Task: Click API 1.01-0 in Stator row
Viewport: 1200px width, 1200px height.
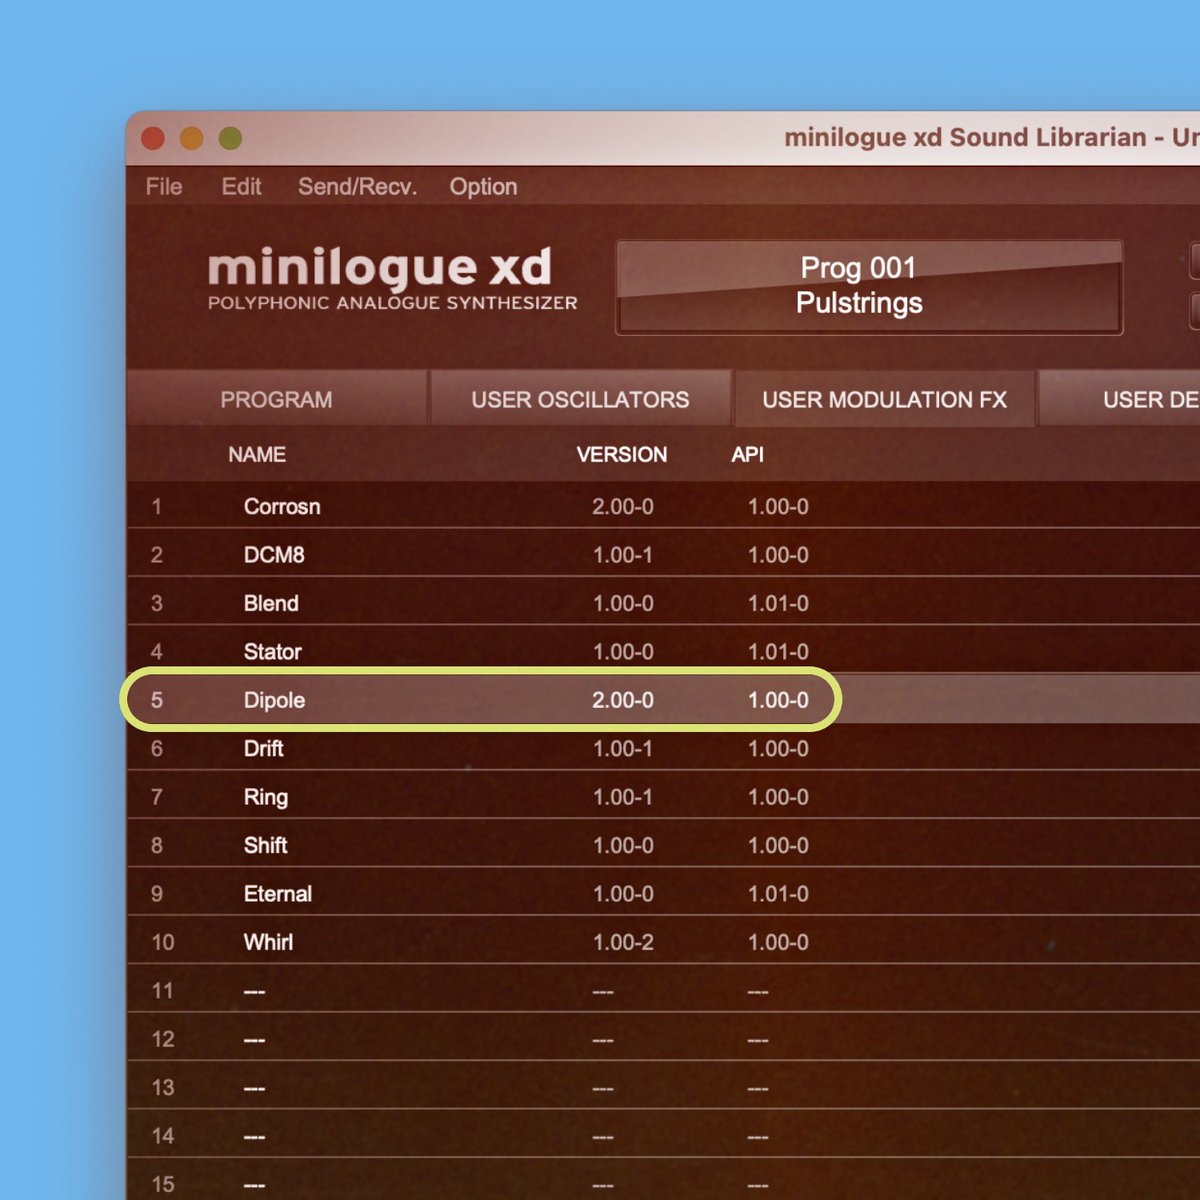Action: [778, 651]
